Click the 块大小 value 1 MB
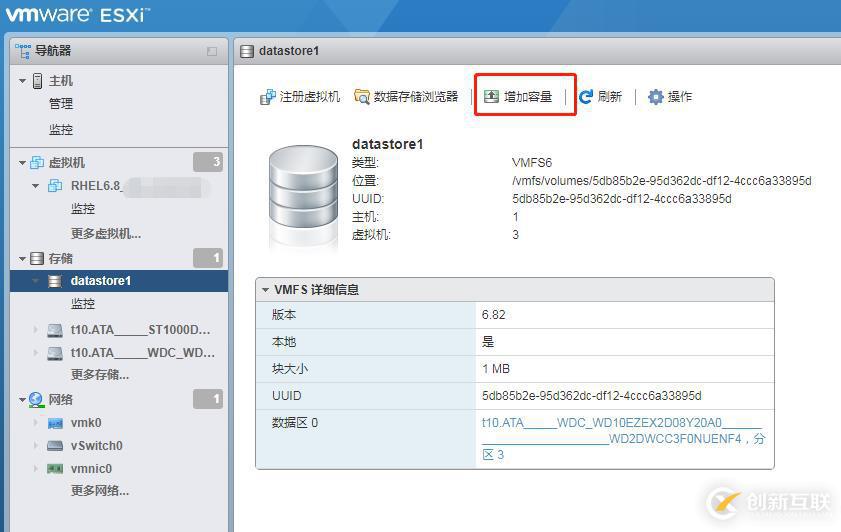Image resolution: width=841 pixels, height=532 pixels. click(496, 369)
